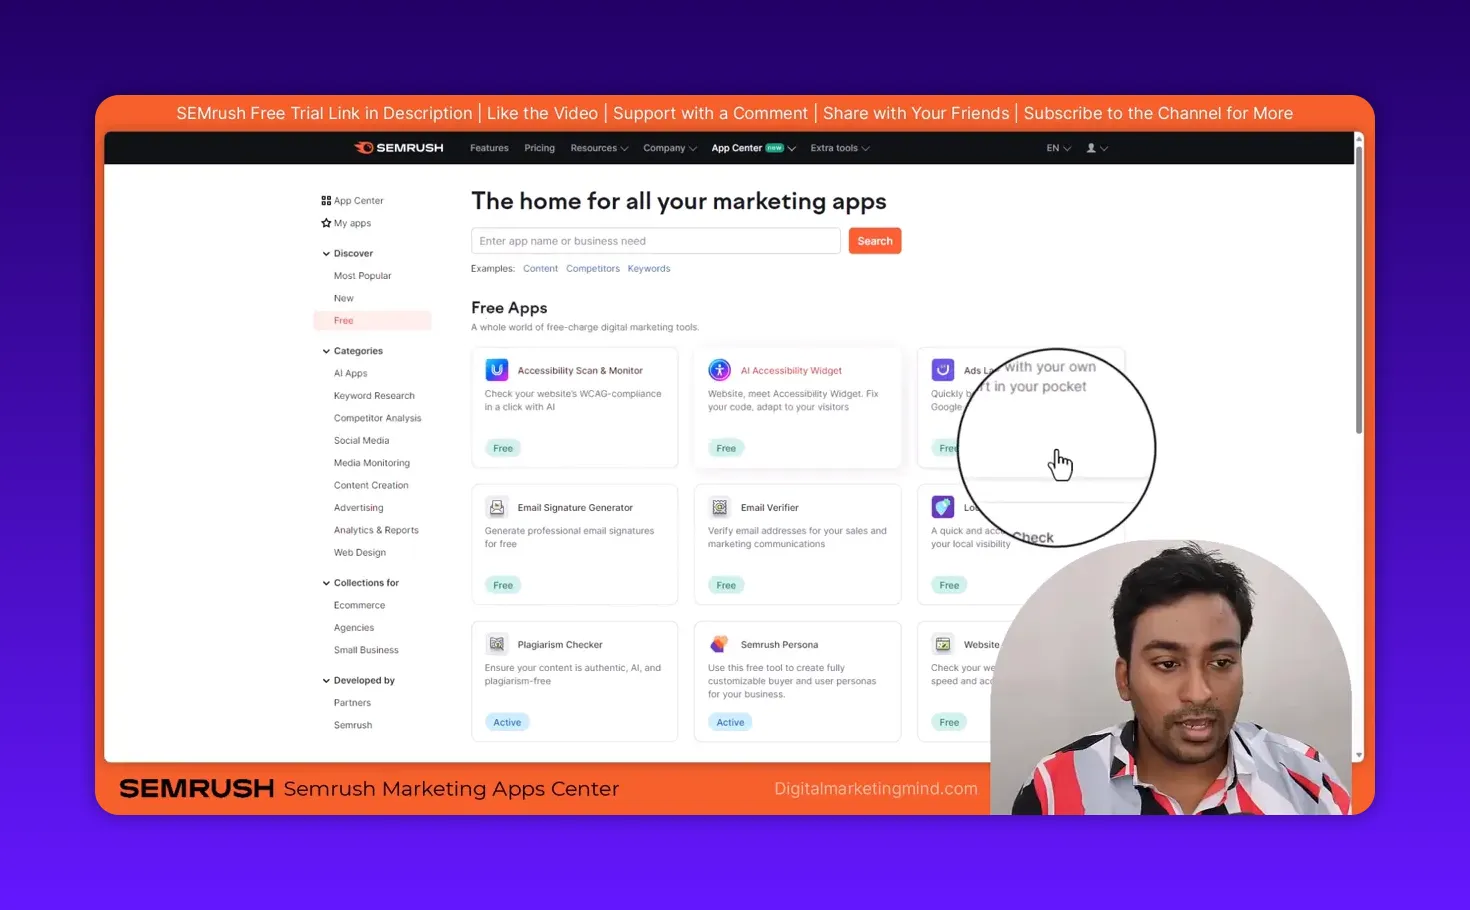Click the Semrush logo icon
1470x910 pixels.
pos(364,147)
